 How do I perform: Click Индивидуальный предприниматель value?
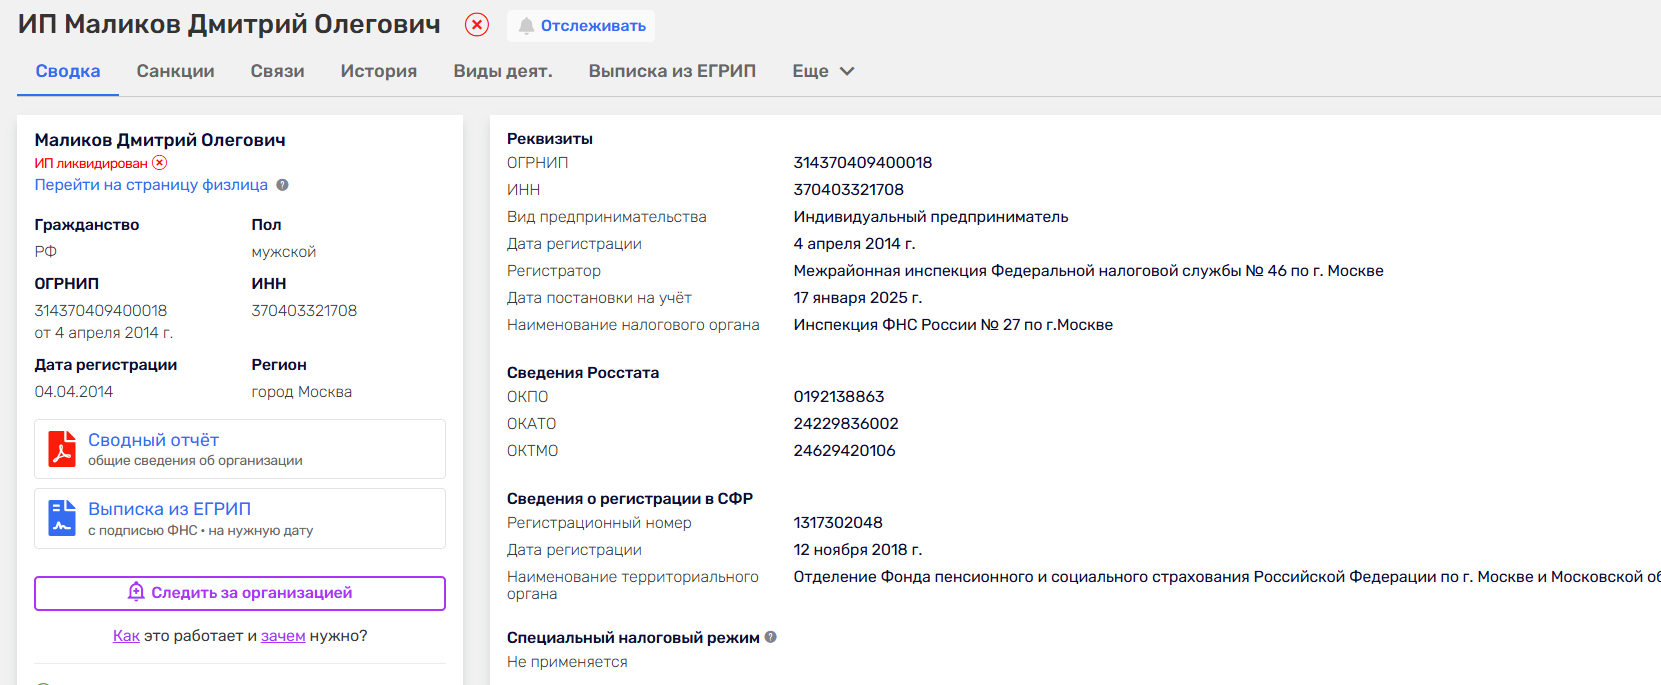tap(931, 217)
